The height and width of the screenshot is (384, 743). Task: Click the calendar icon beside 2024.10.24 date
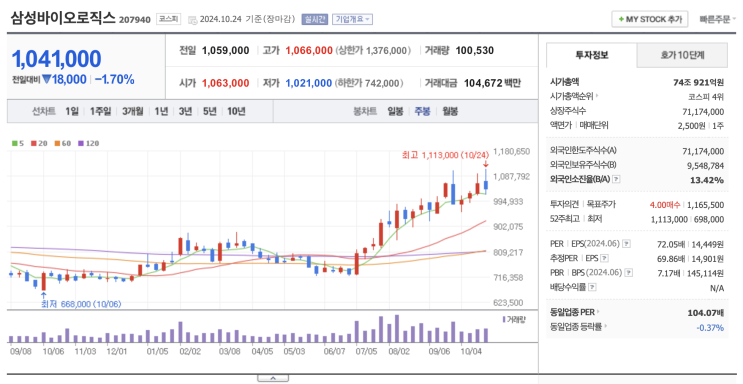[192, 19]
